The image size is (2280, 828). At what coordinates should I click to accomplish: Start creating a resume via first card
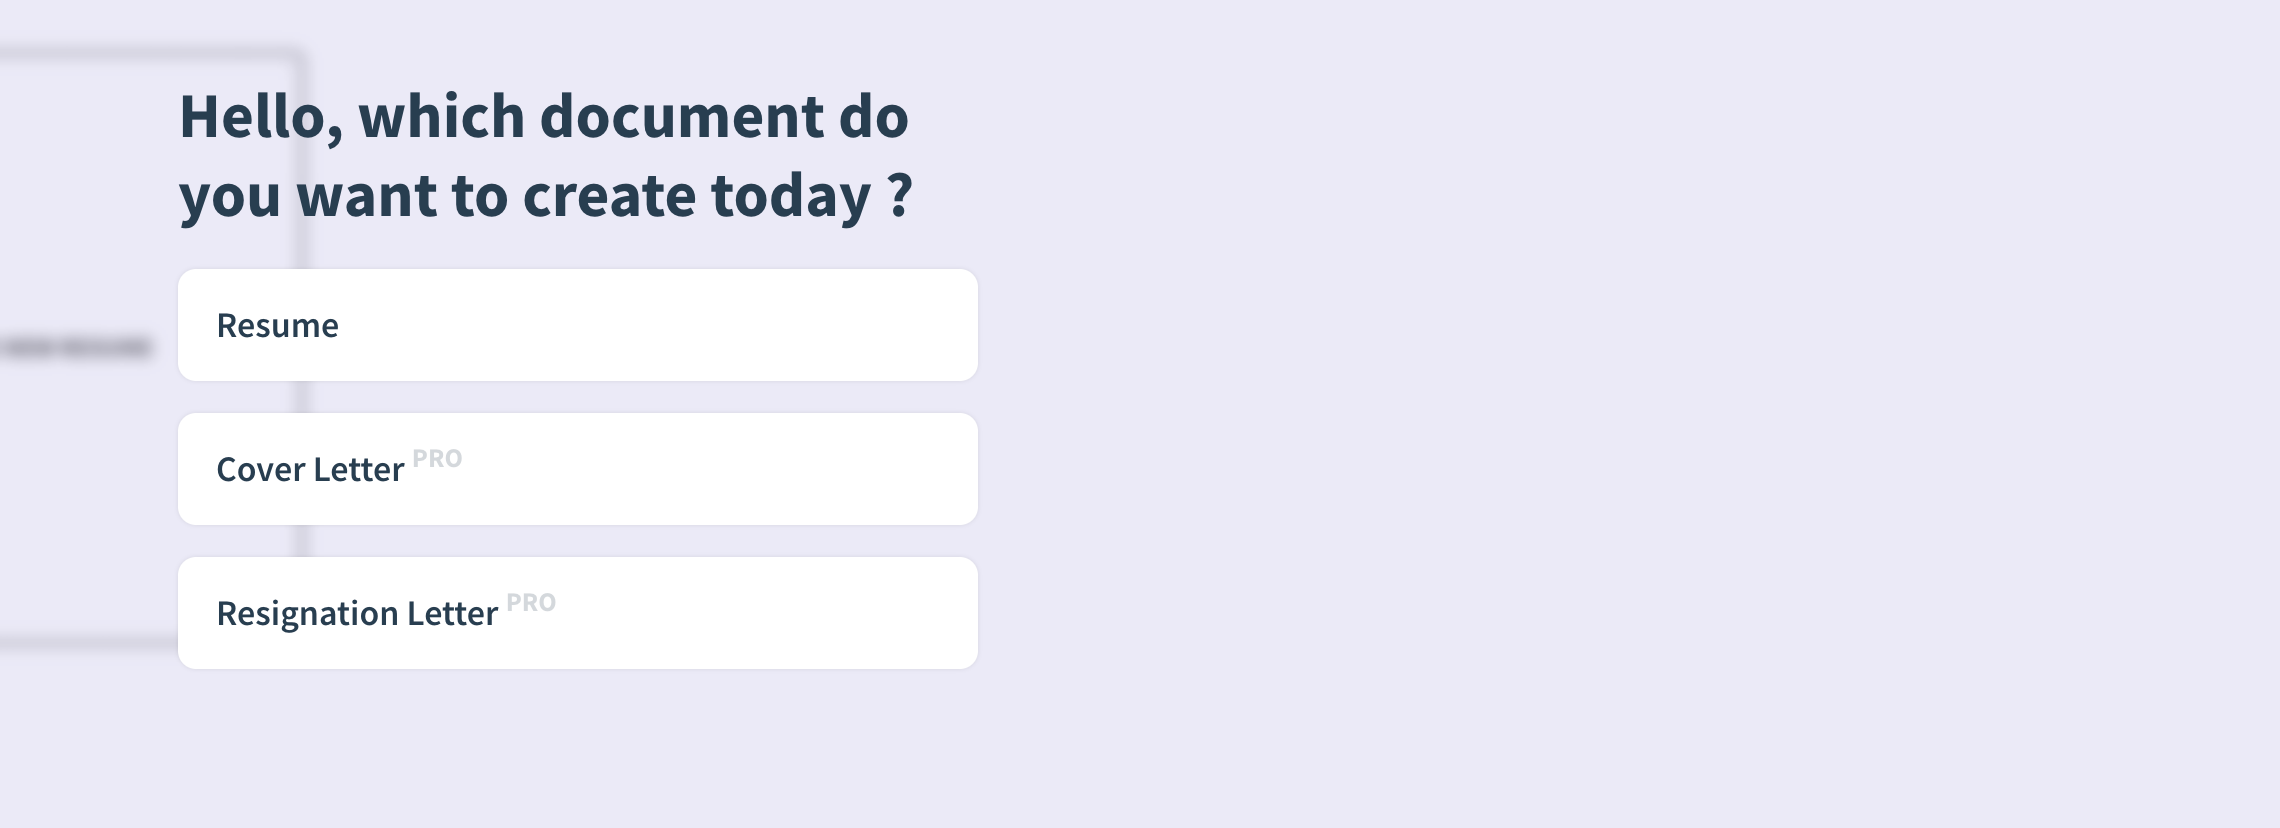tap(578, 325)
